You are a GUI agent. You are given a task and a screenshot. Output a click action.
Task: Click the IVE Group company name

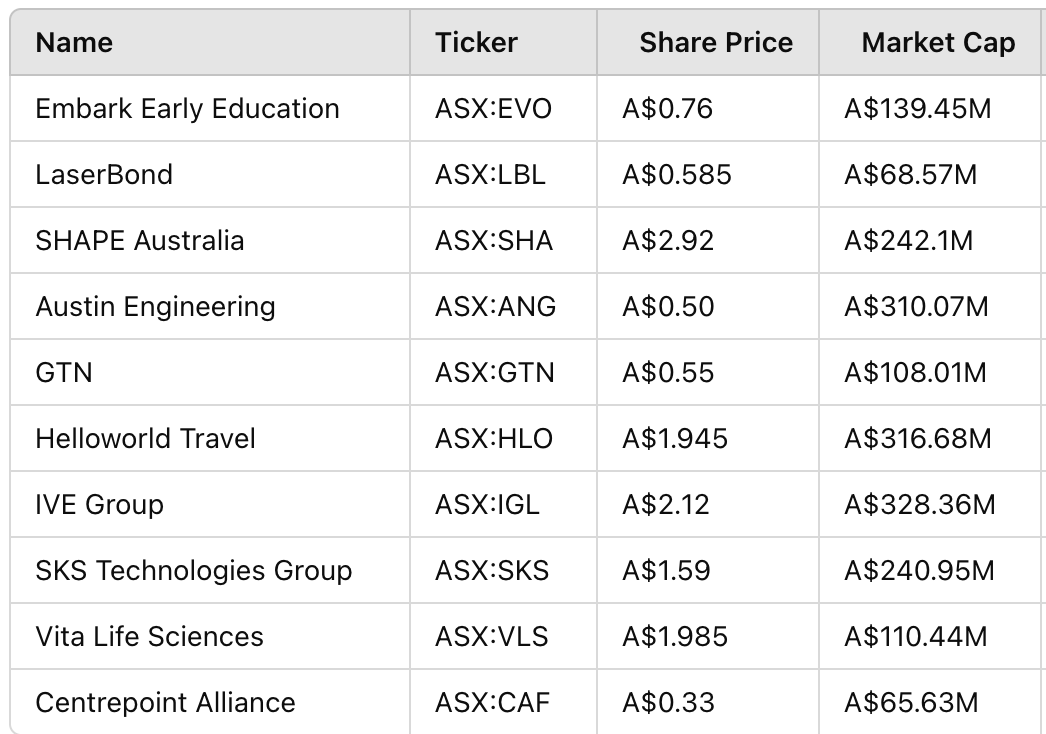coord(99,505)
